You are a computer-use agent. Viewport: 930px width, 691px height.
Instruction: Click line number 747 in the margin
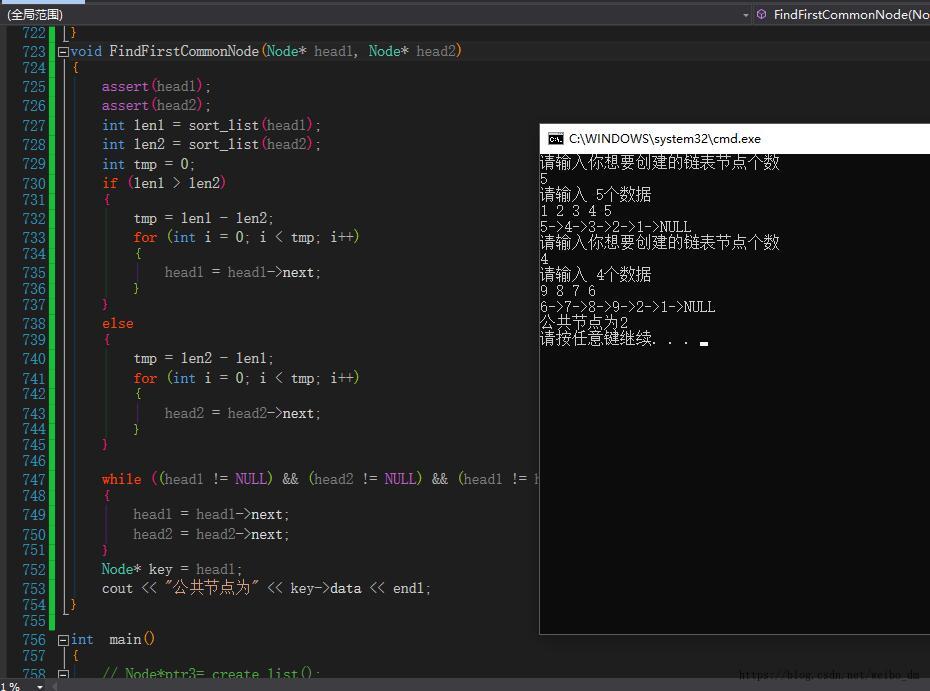pyautogui.click(x=34, y=479)
